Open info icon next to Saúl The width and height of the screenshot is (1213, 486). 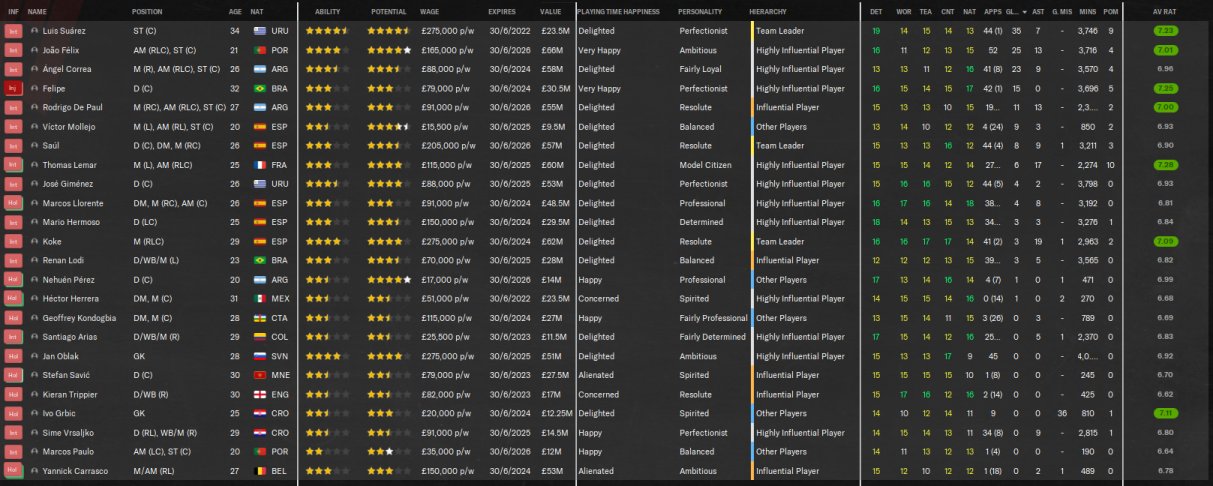pyautogui.click(x=35, y=145)
